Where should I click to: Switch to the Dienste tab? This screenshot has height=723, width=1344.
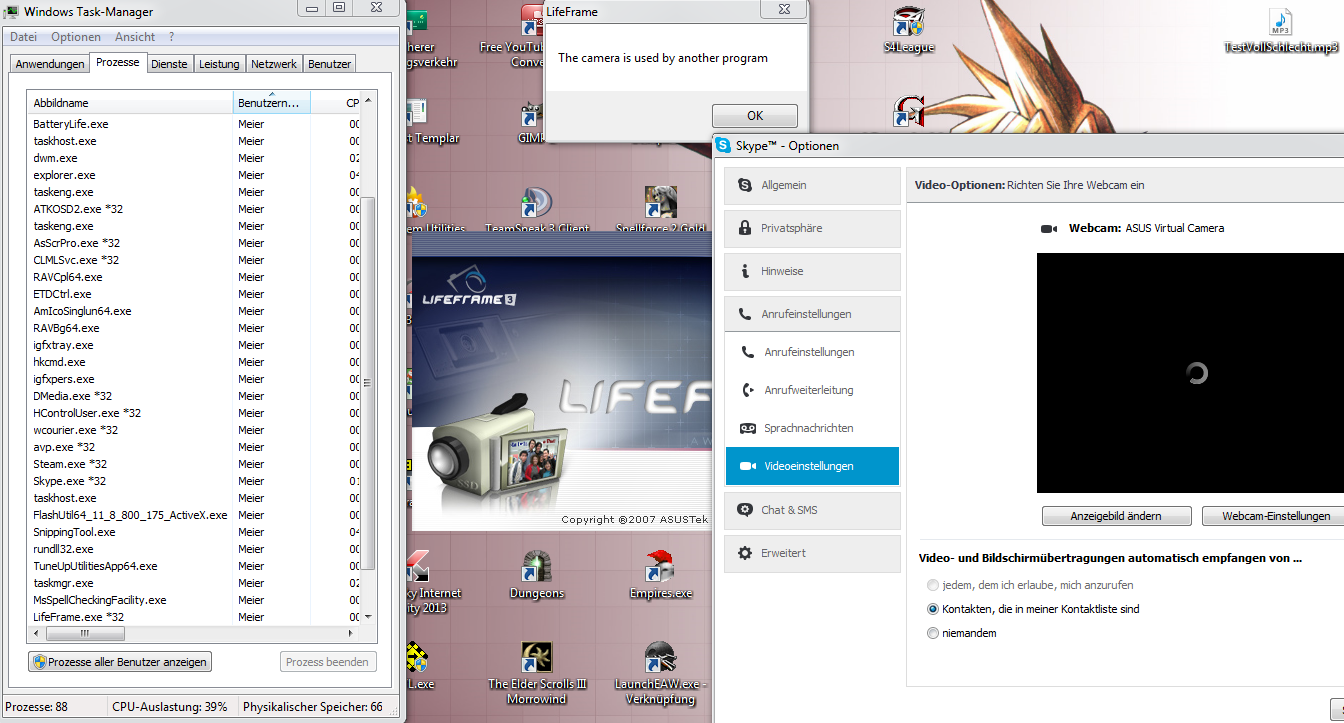(x=169, y=64)
